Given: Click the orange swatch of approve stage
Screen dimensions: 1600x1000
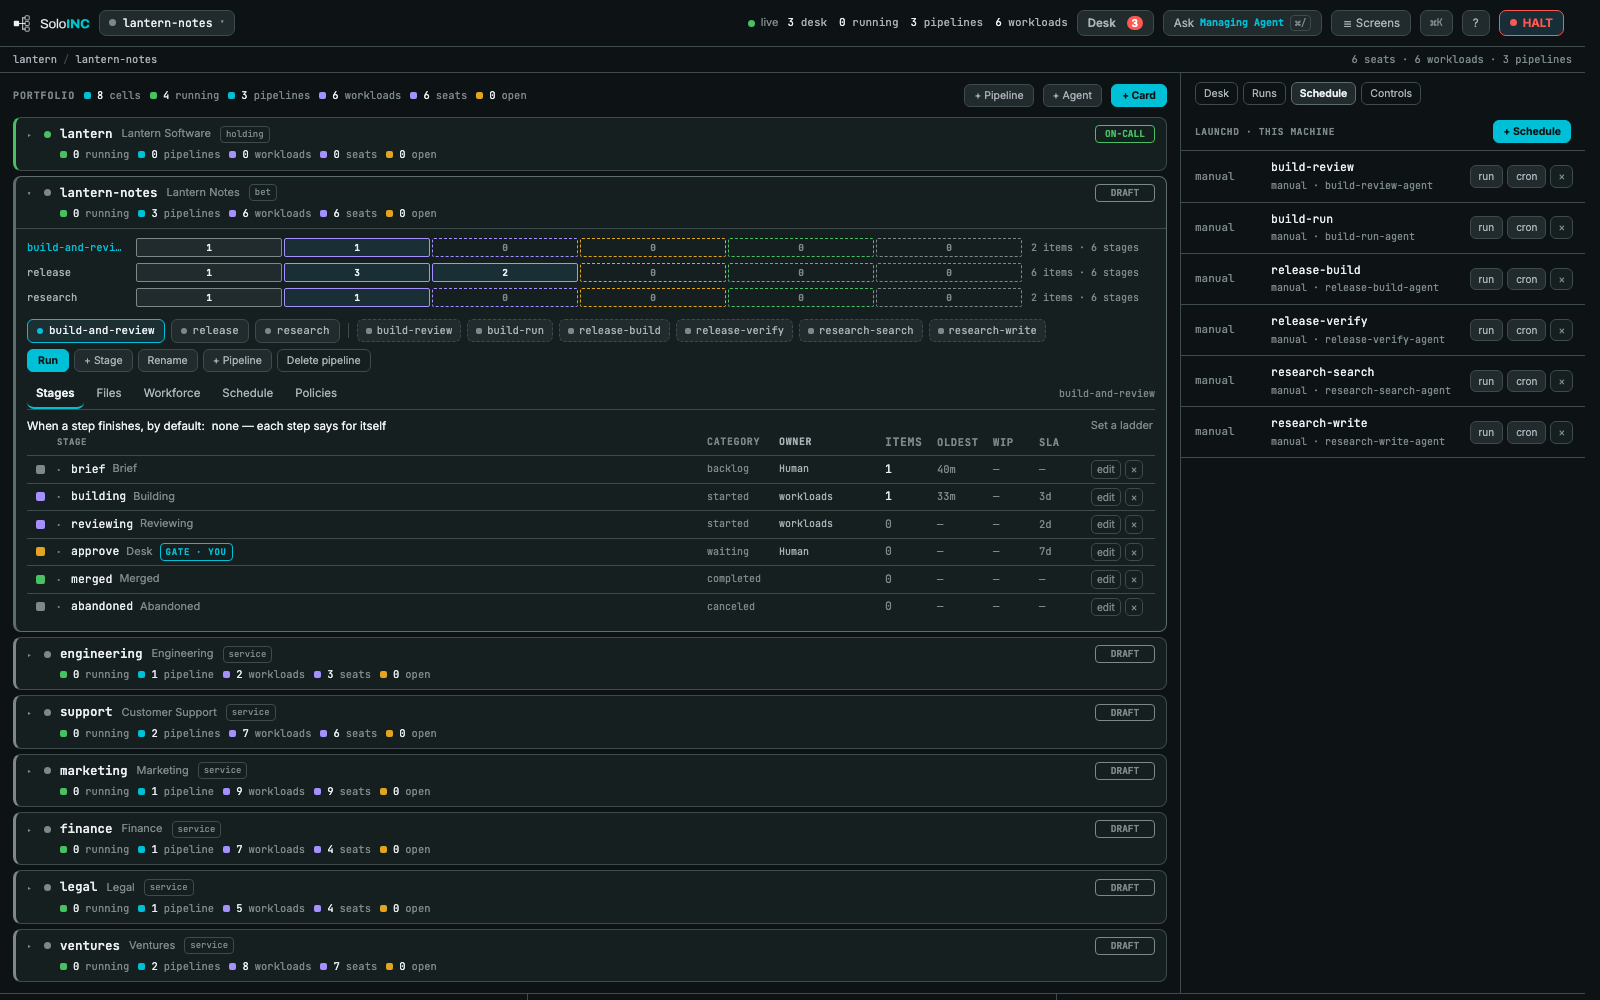Looking at the screenshot, I should point(40,552).
